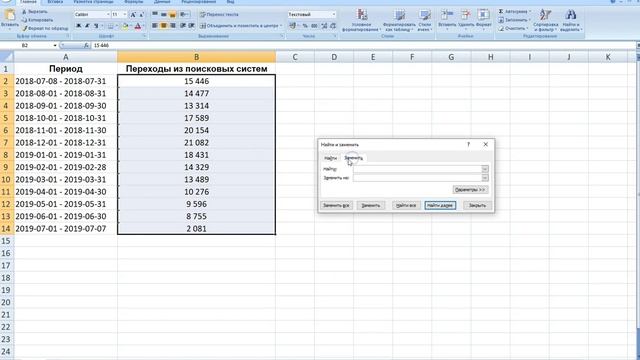Select the Найти tab in the dialog

point(330,158)
